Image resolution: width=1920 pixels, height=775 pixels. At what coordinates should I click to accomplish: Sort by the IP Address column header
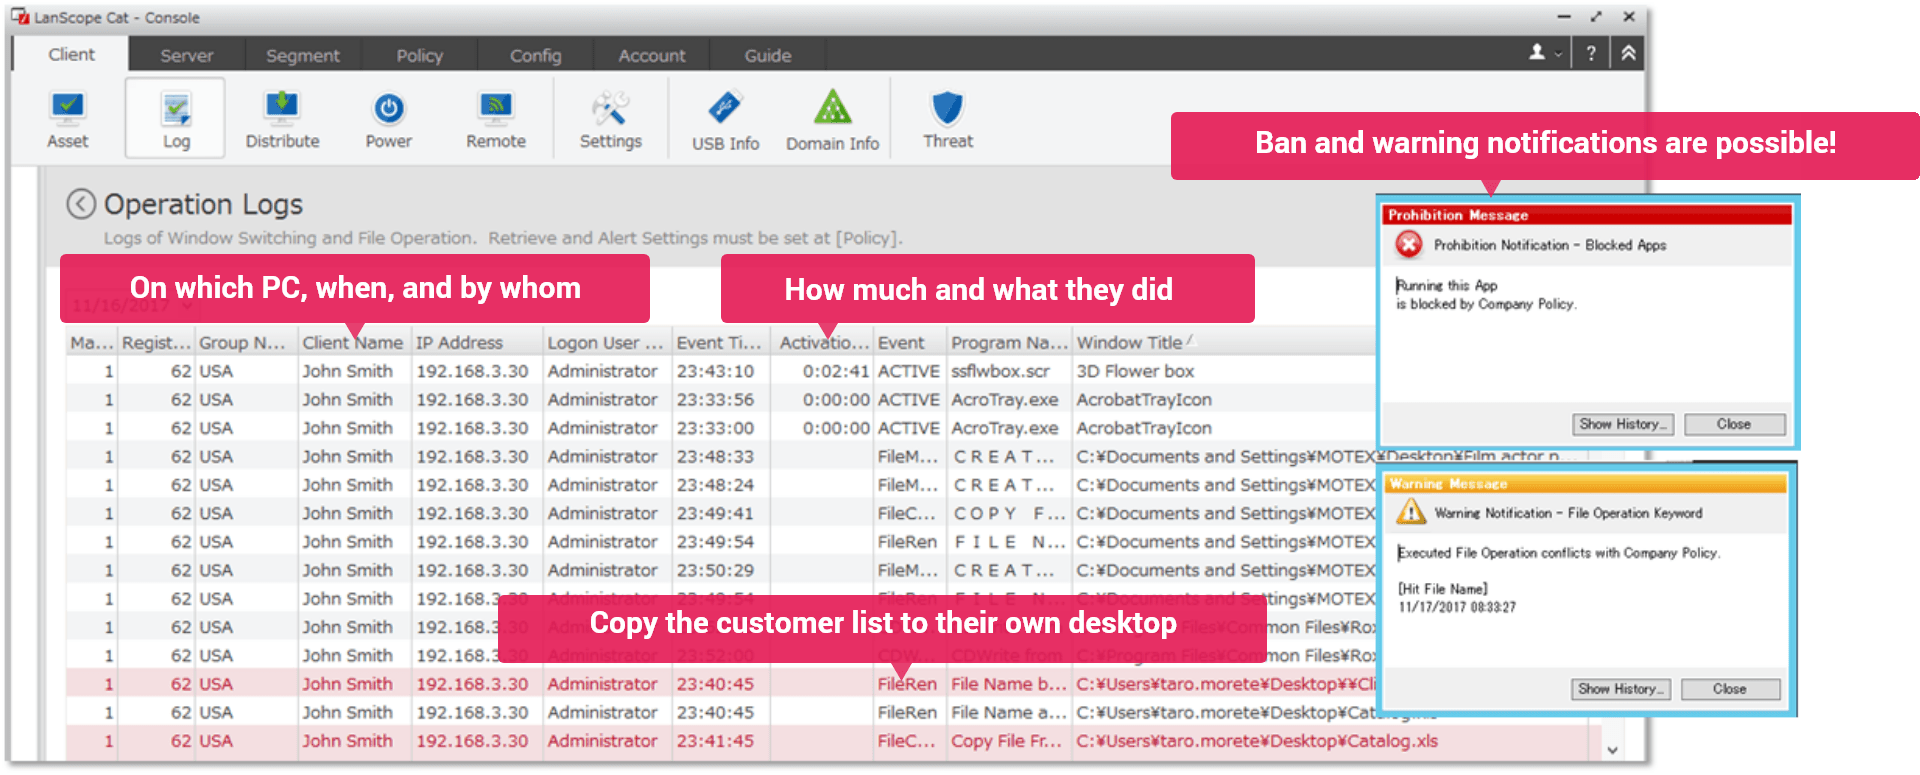click(459, 343)
